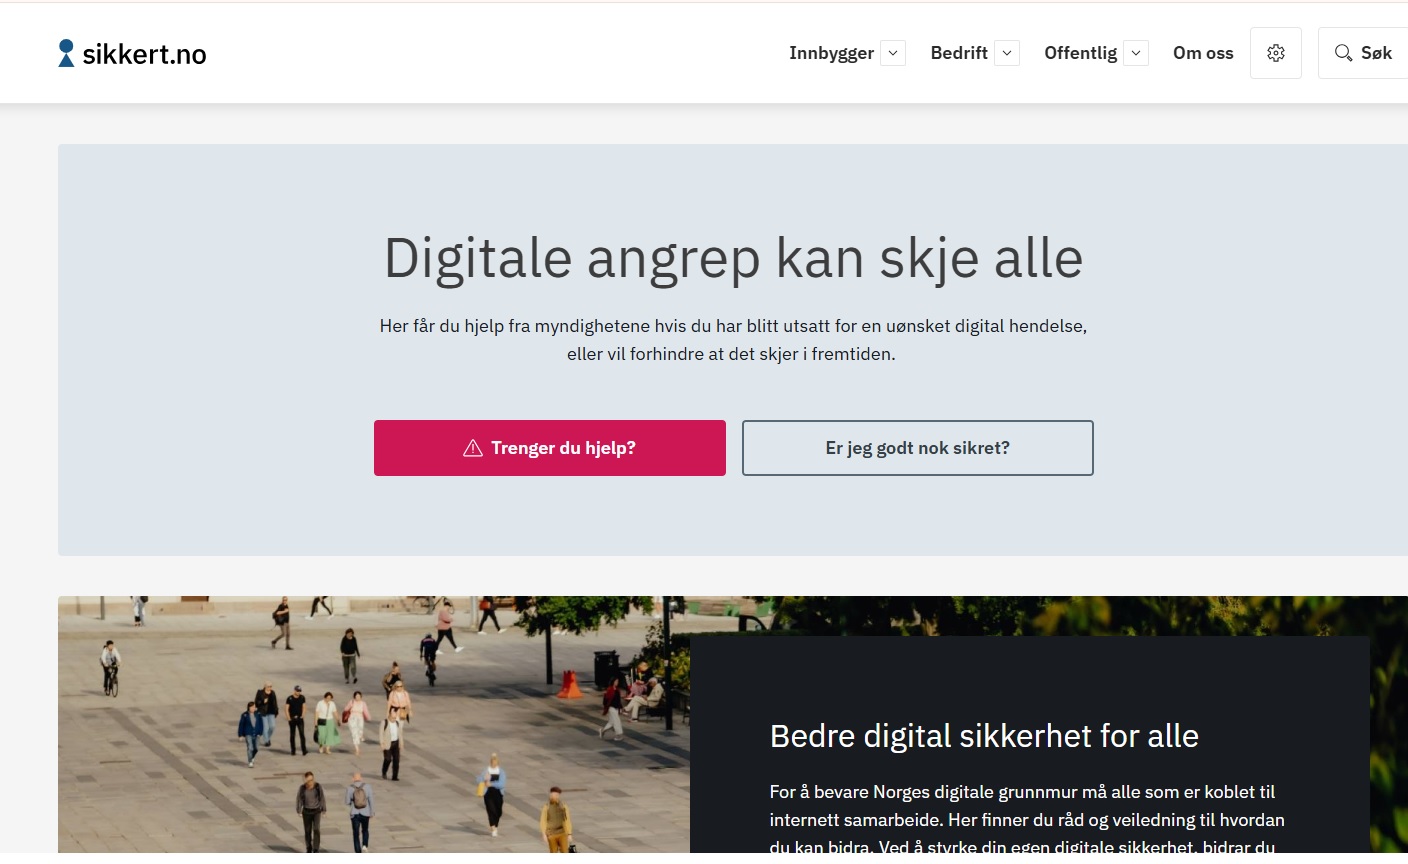Go to homepage via sikkert.no wordmark
Screen dimensions: 1408x864
tap(144, 54)
